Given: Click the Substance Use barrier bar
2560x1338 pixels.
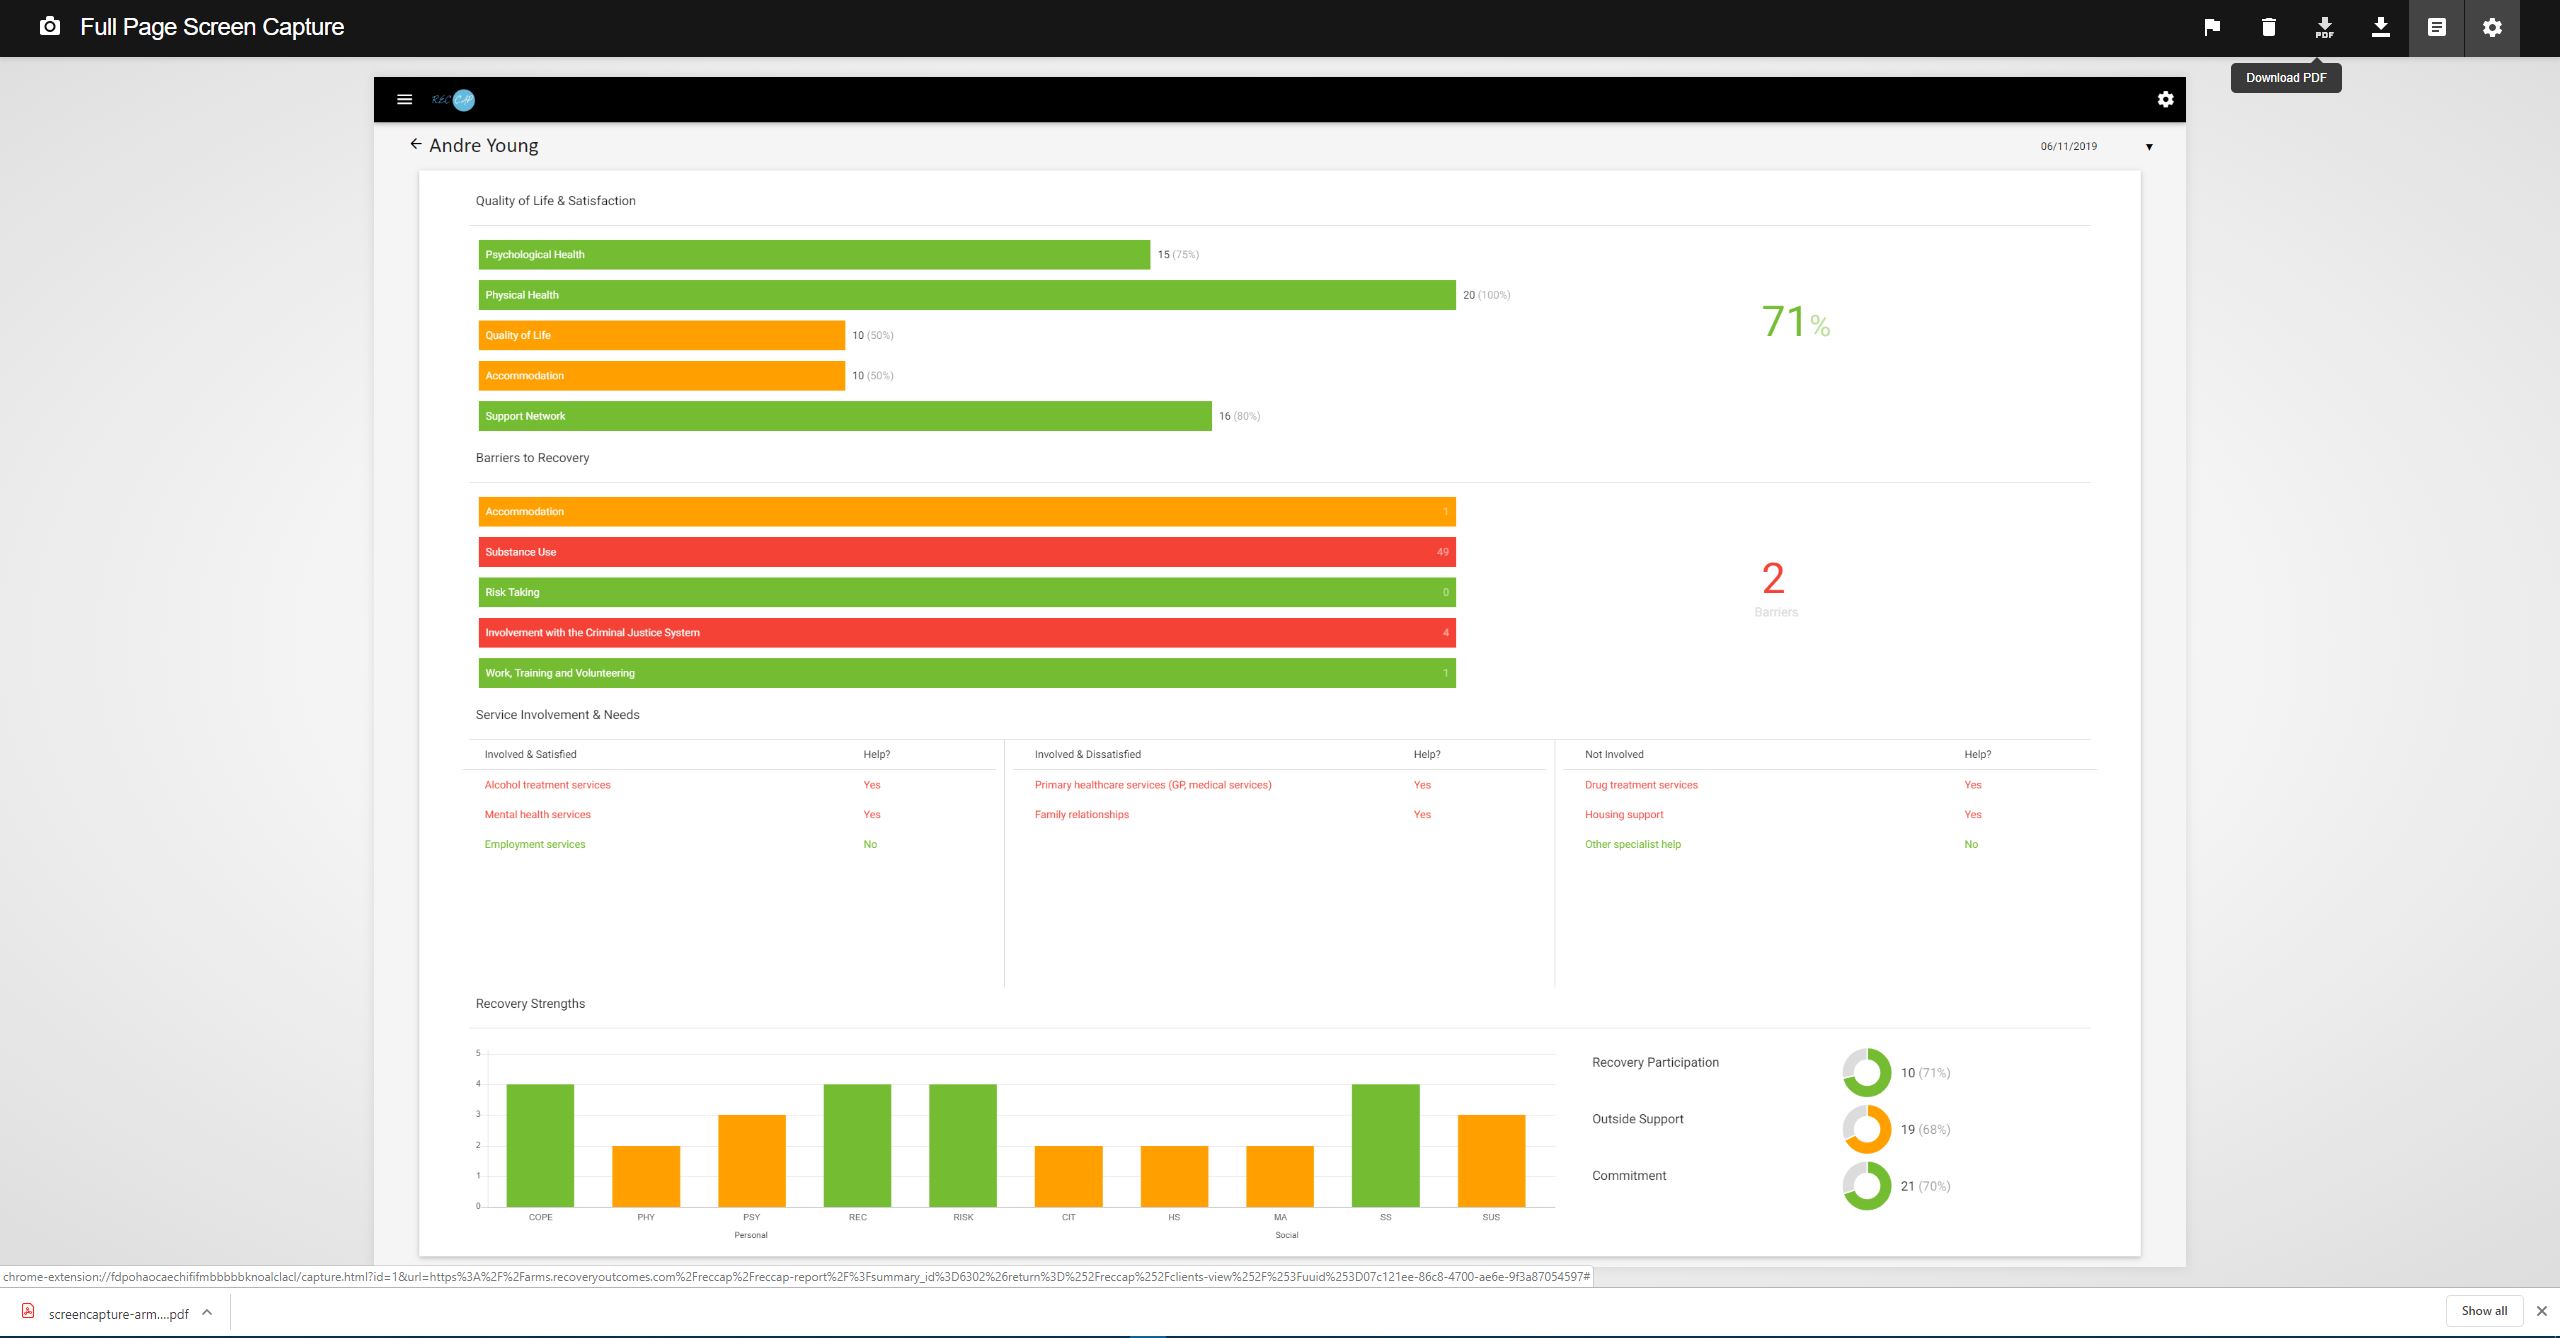Looking at the screenshot, I should [966, 552].
